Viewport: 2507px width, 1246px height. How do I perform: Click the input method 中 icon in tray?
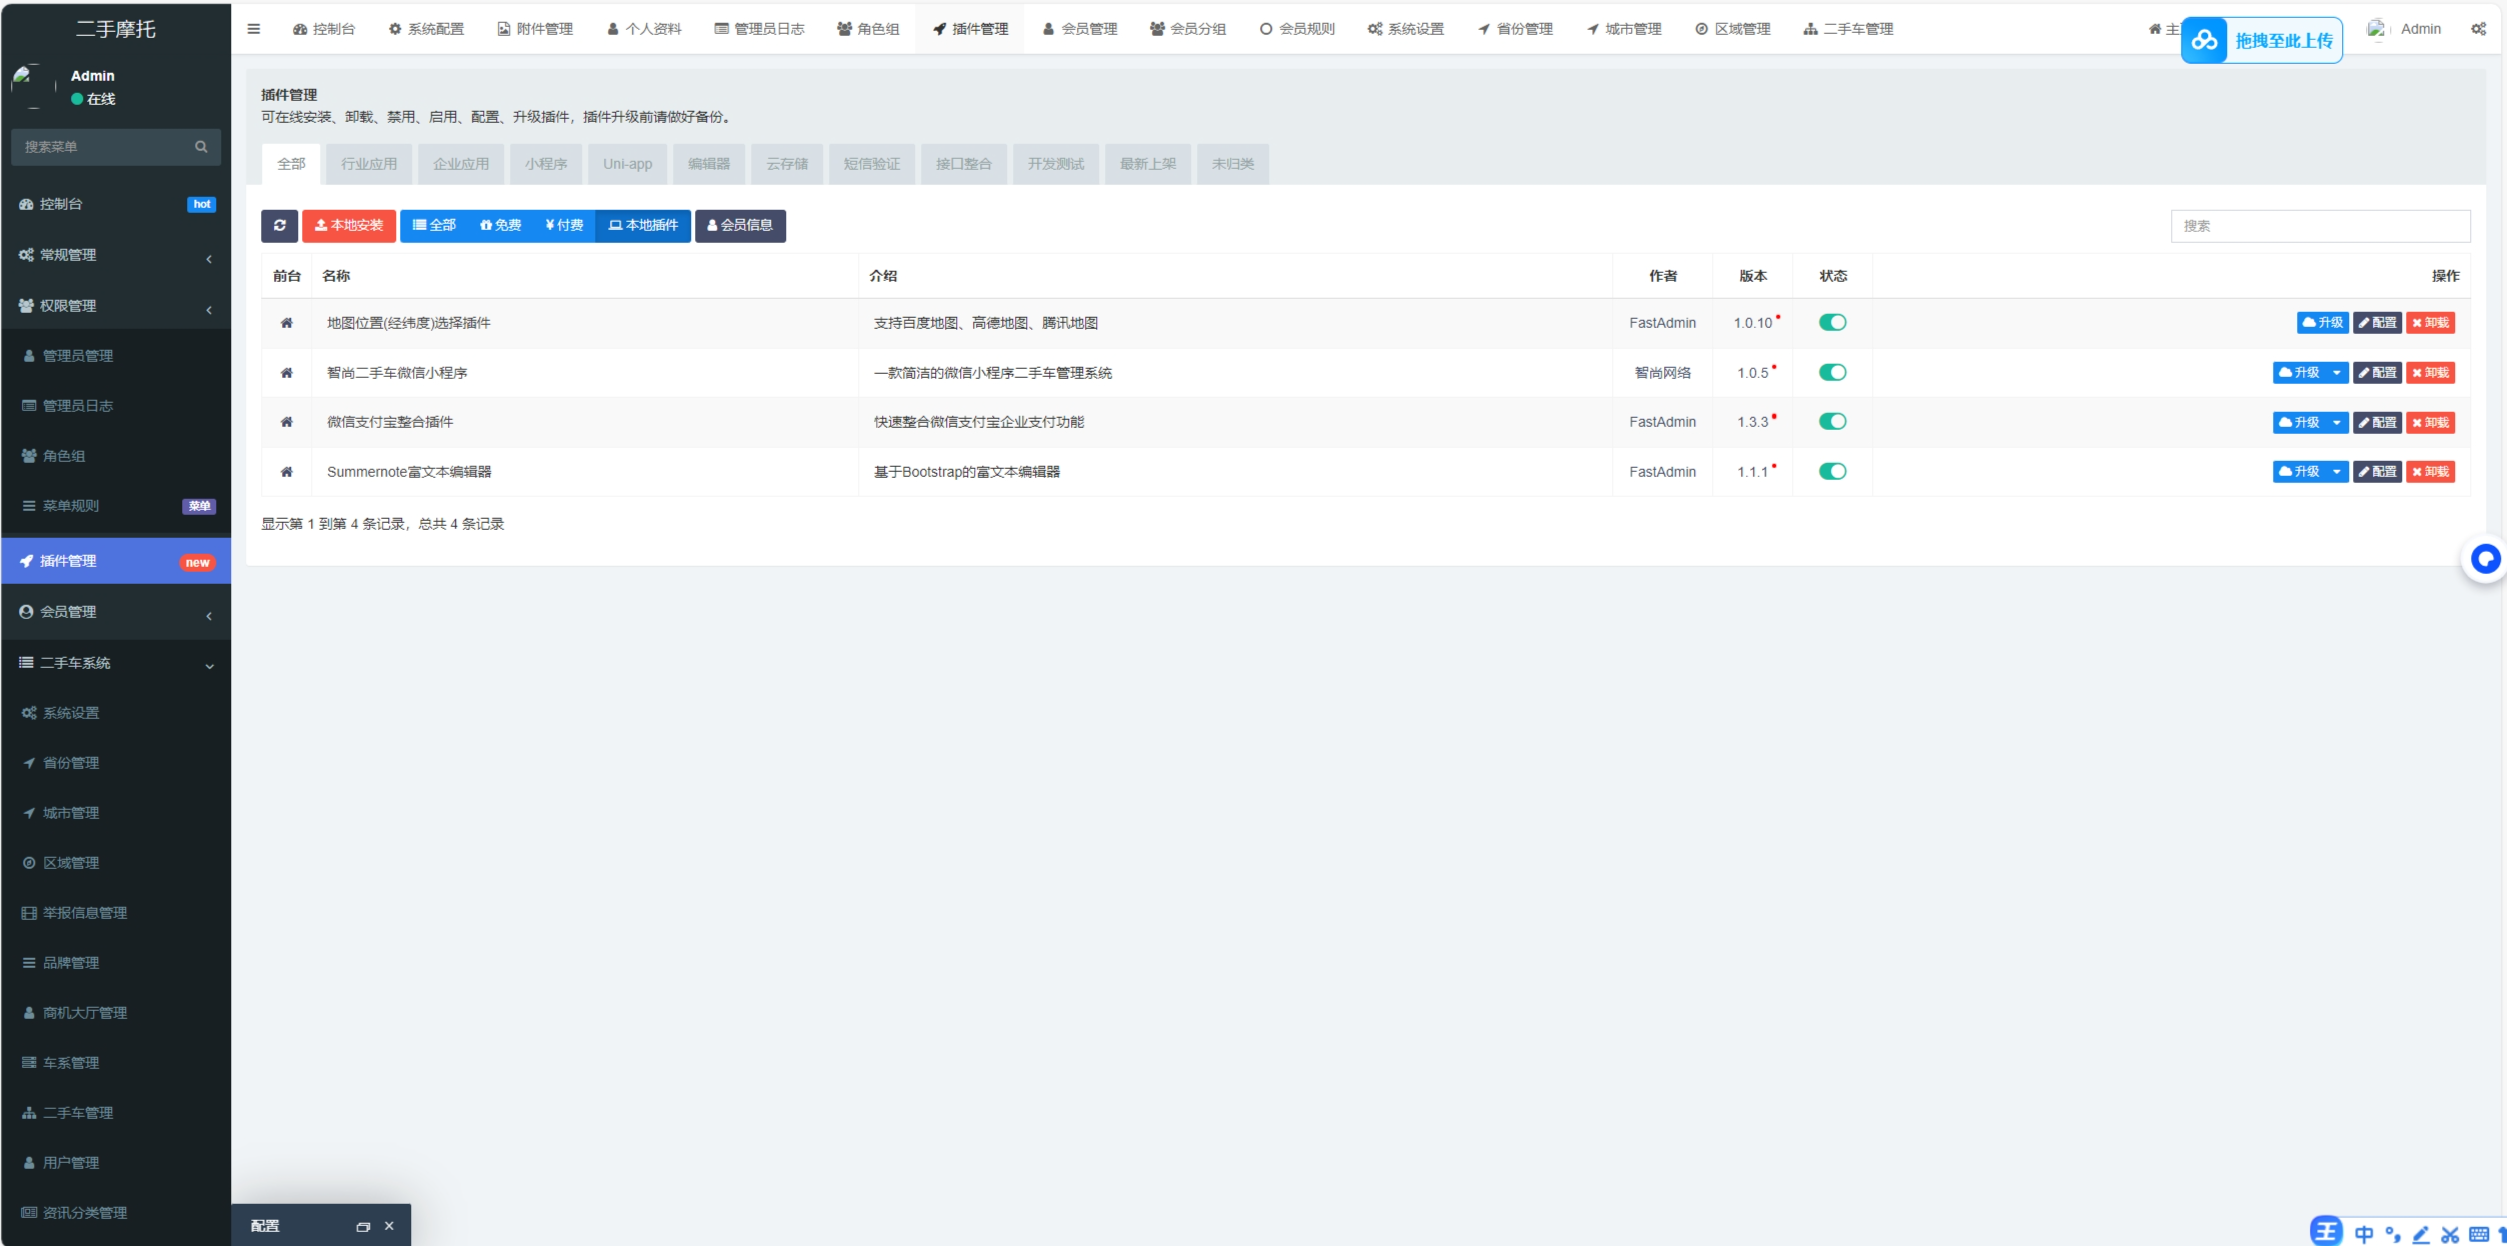[x=2364, y=1235]
